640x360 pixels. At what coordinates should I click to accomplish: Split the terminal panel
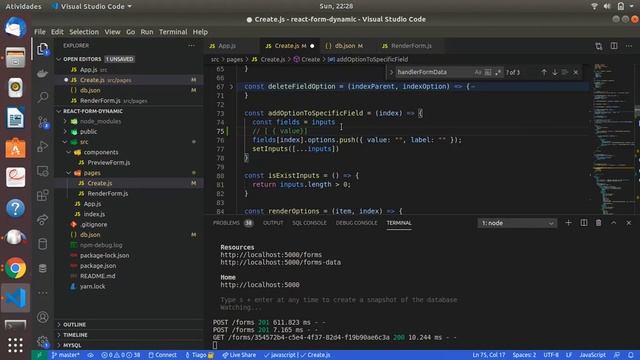tap(584, 223)
